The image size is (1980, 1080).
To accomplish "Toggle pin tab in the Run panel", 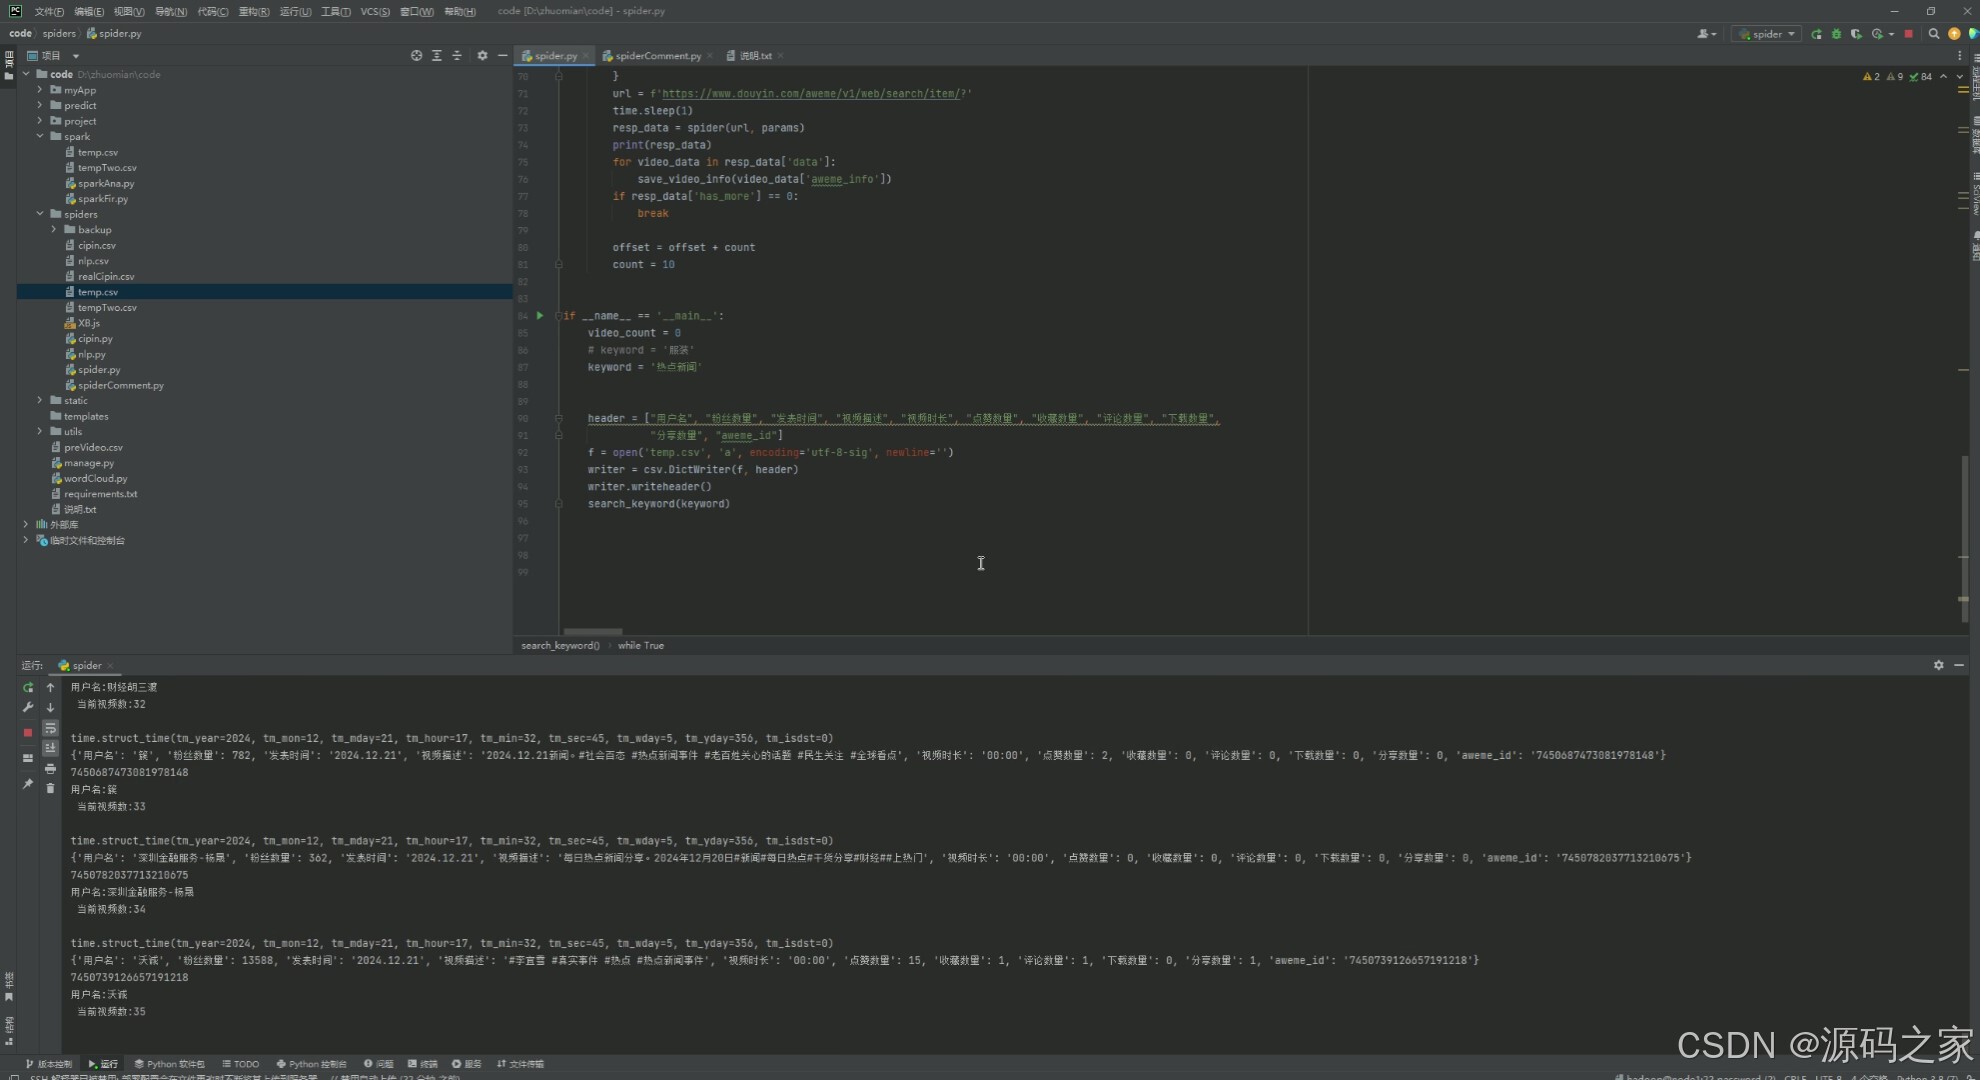I will click(x=28, y=784).
